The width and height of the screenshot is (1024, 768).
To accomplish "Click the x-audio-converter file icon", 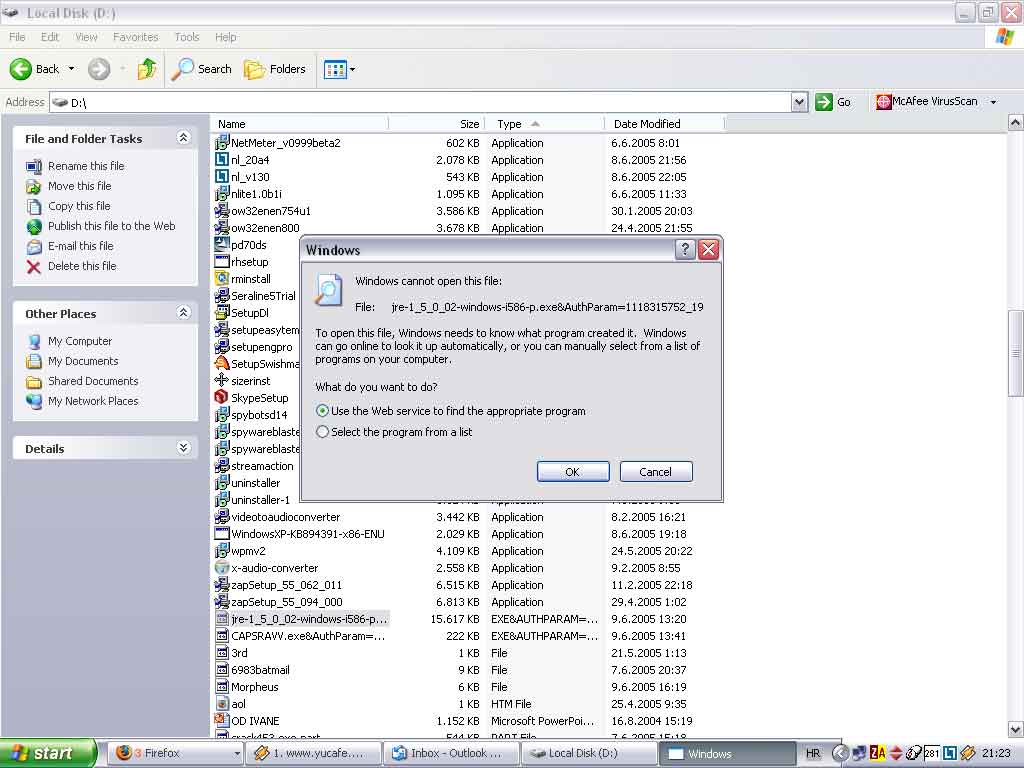I will click(221, 568).
